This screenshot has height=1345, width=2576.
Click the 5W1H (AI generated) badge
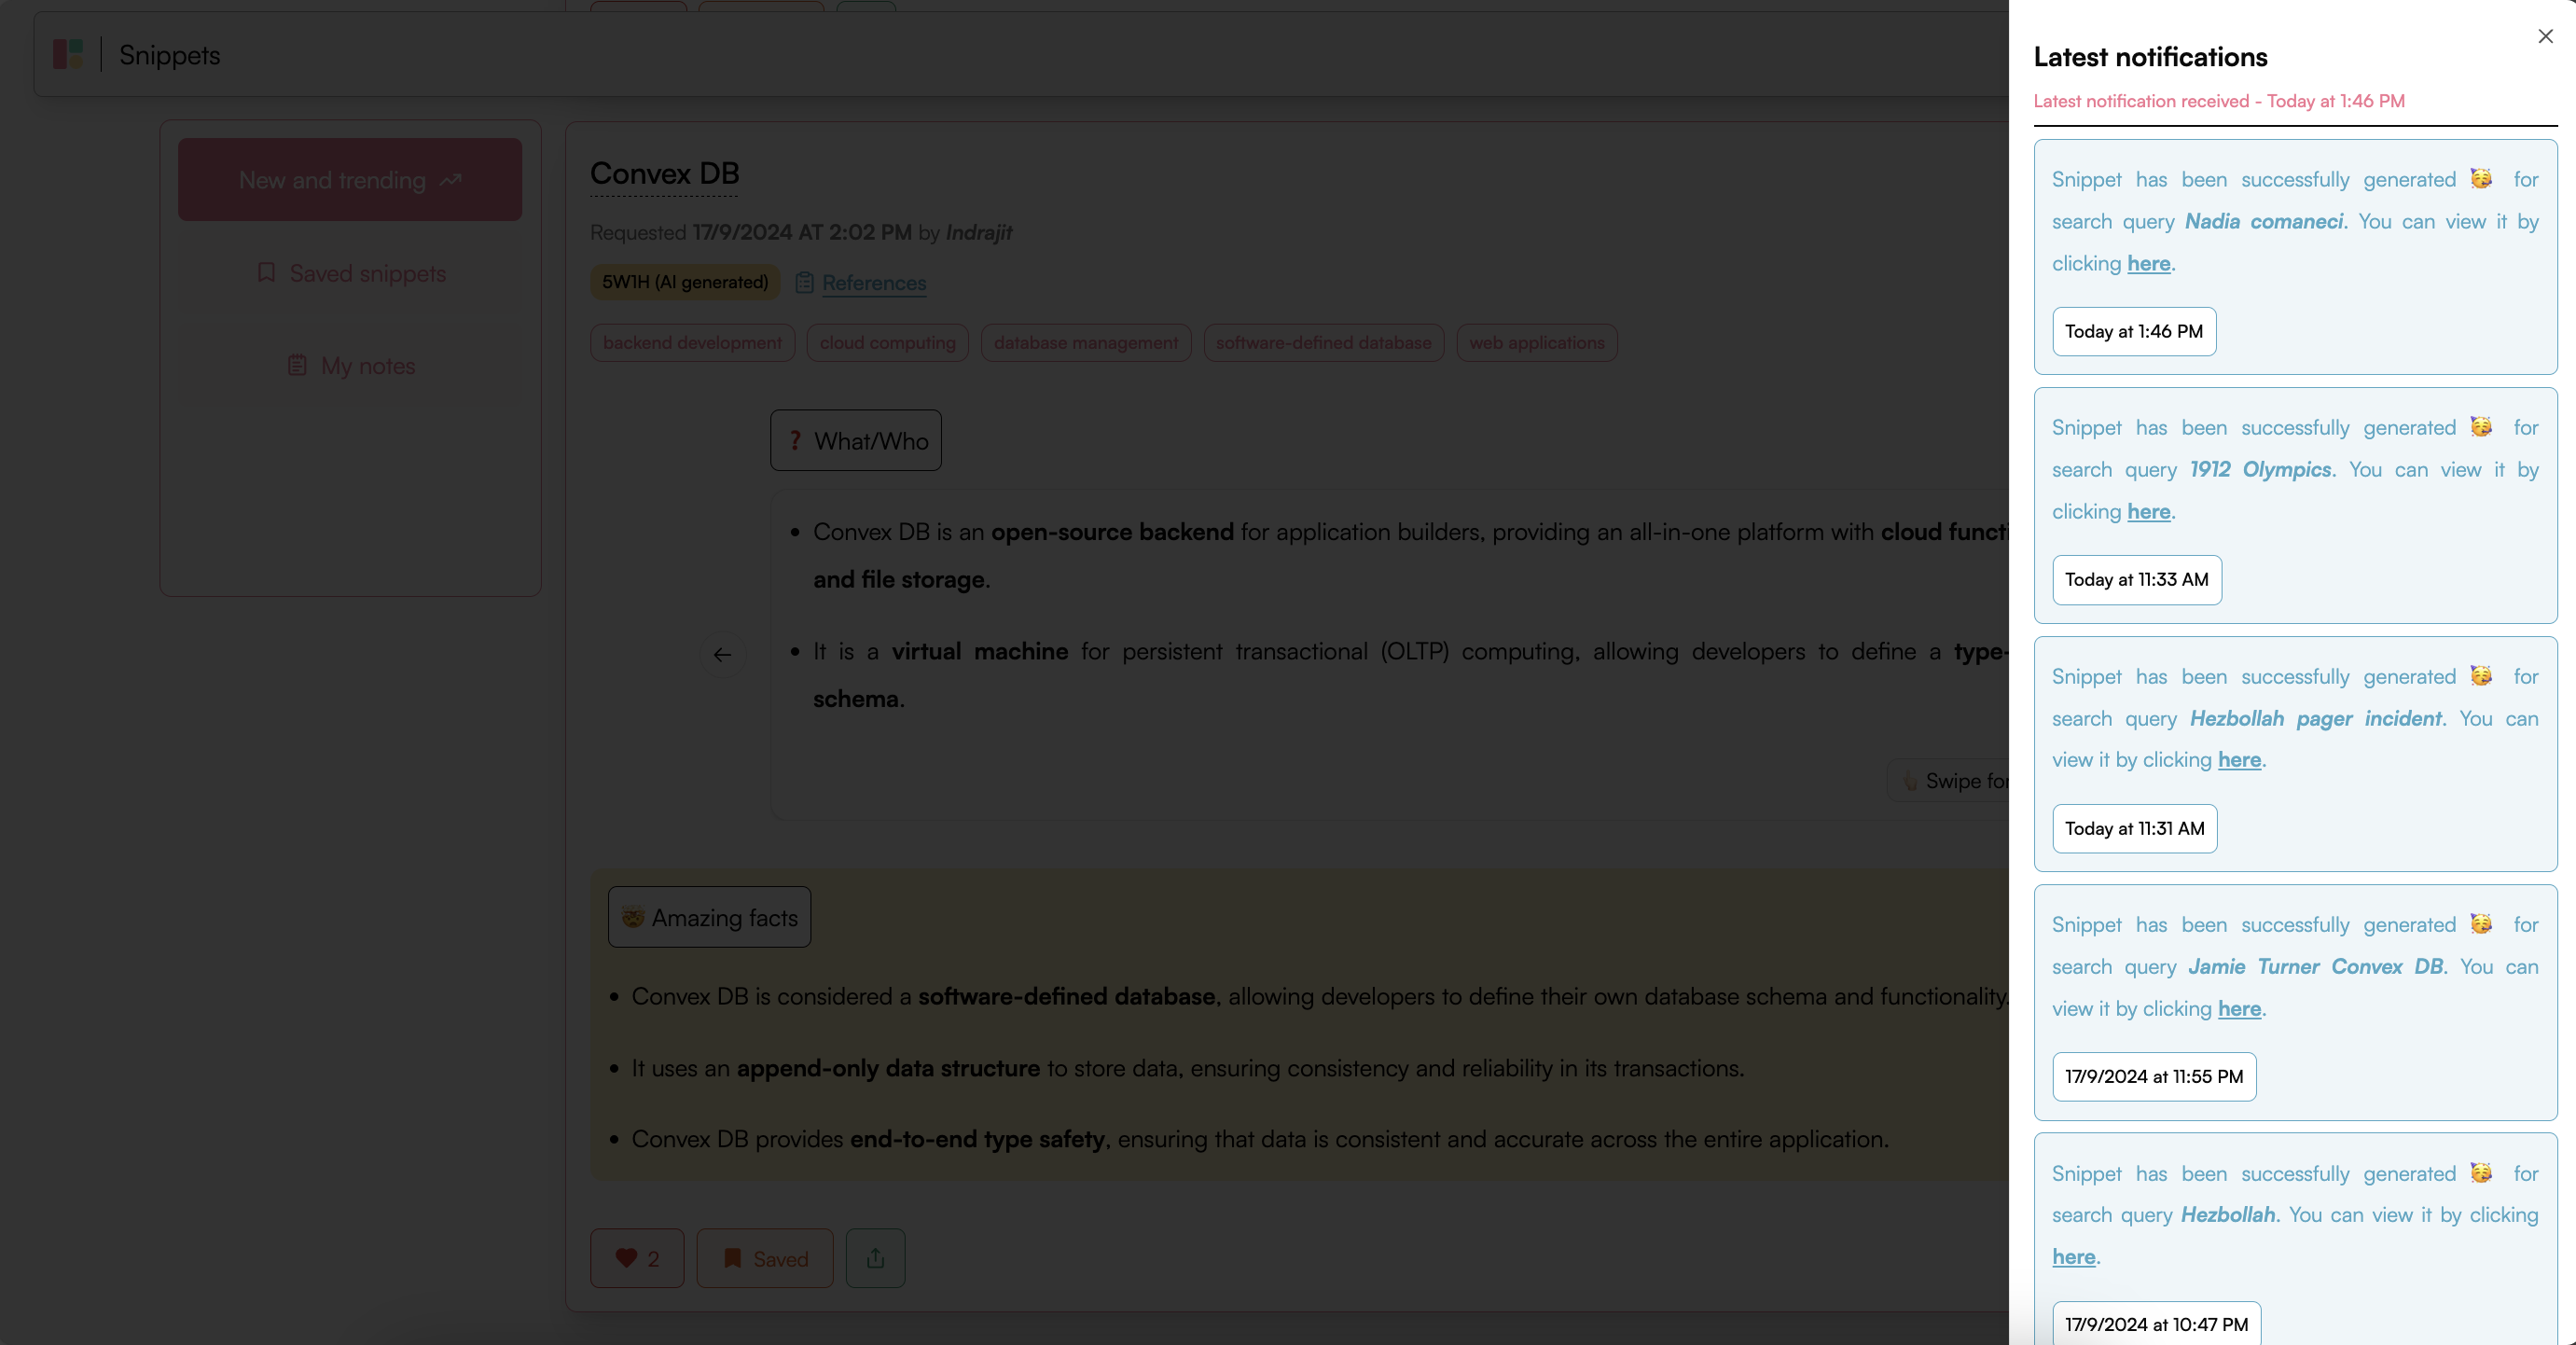click(684, 282)
